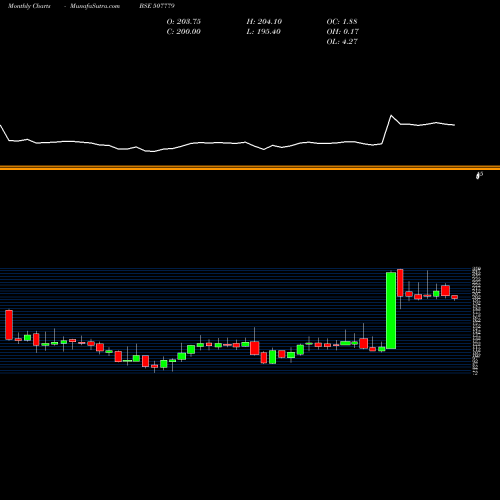Click the 'BSE 507779' symbol text
Viewport: 500px width, 500px height.
tap(157, 6)
